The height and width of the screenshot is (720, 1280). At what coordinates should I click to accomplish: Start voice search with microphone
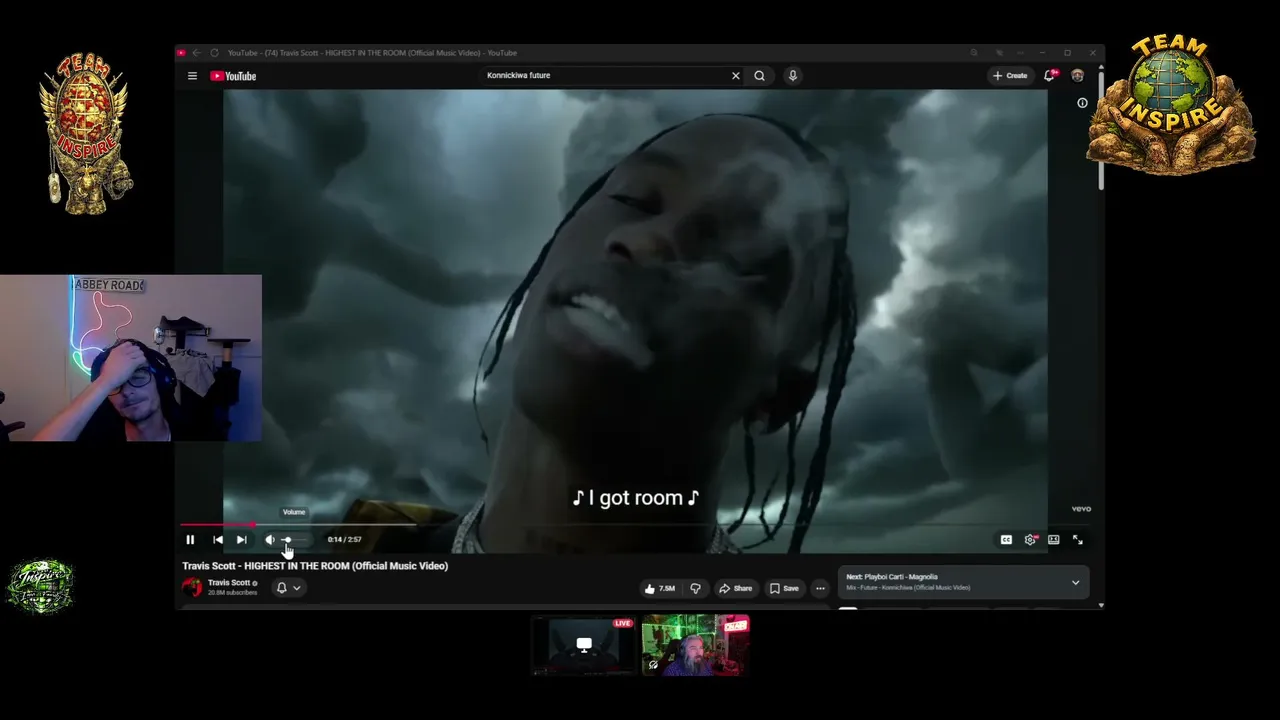coord(792,76)
